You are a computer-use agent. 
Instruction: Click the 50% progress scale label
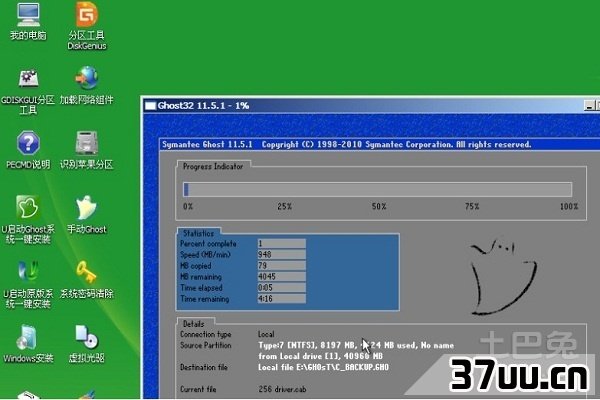pos(379,207)
